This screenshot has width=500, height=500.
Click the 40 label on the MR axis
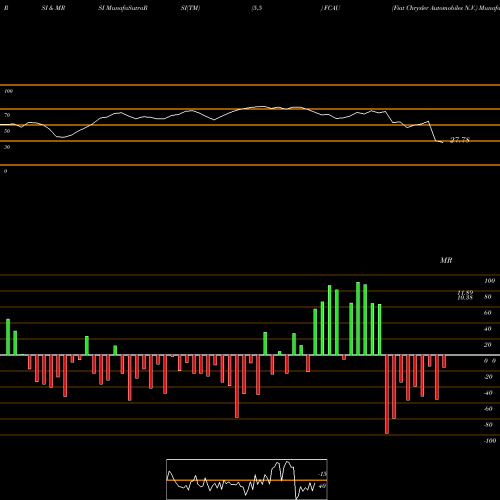(488, 329)
